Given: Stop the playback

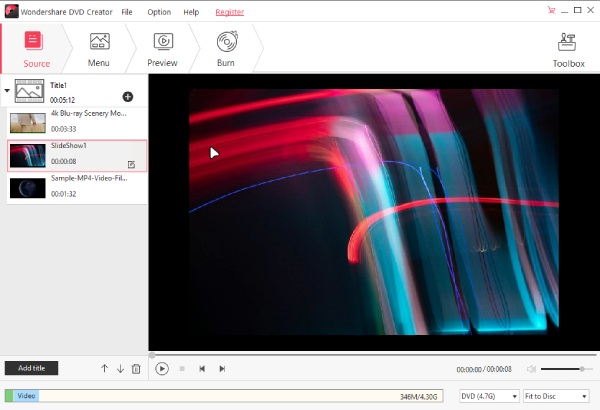Looking at the screenshot, I should (182, 369).
